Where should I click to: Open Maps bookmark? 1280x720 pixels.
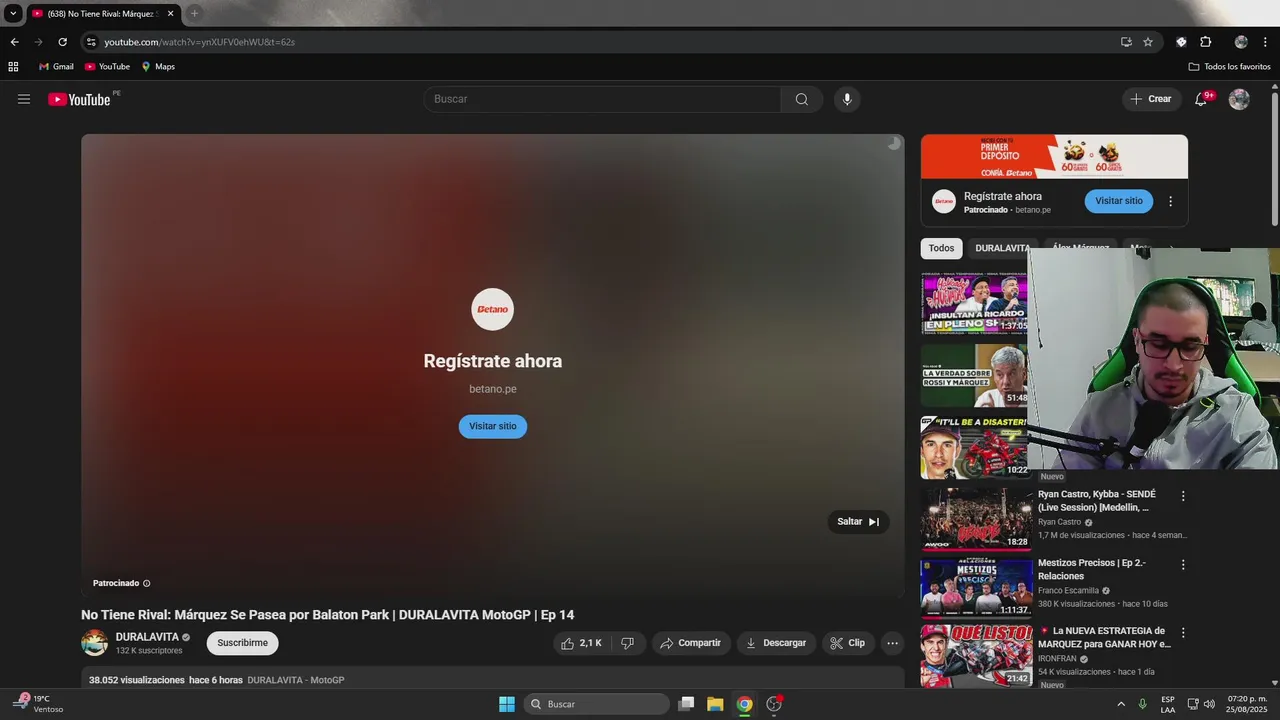pyautogui.click(x=158, y=67)
